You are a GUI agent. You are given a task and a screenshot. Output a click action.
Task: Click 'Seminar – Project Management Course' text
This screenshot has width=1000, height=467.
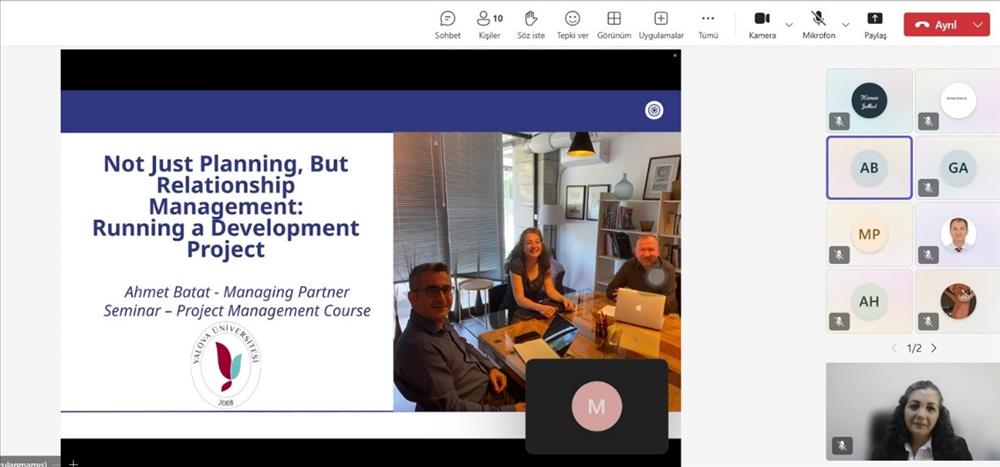point(237,311)
